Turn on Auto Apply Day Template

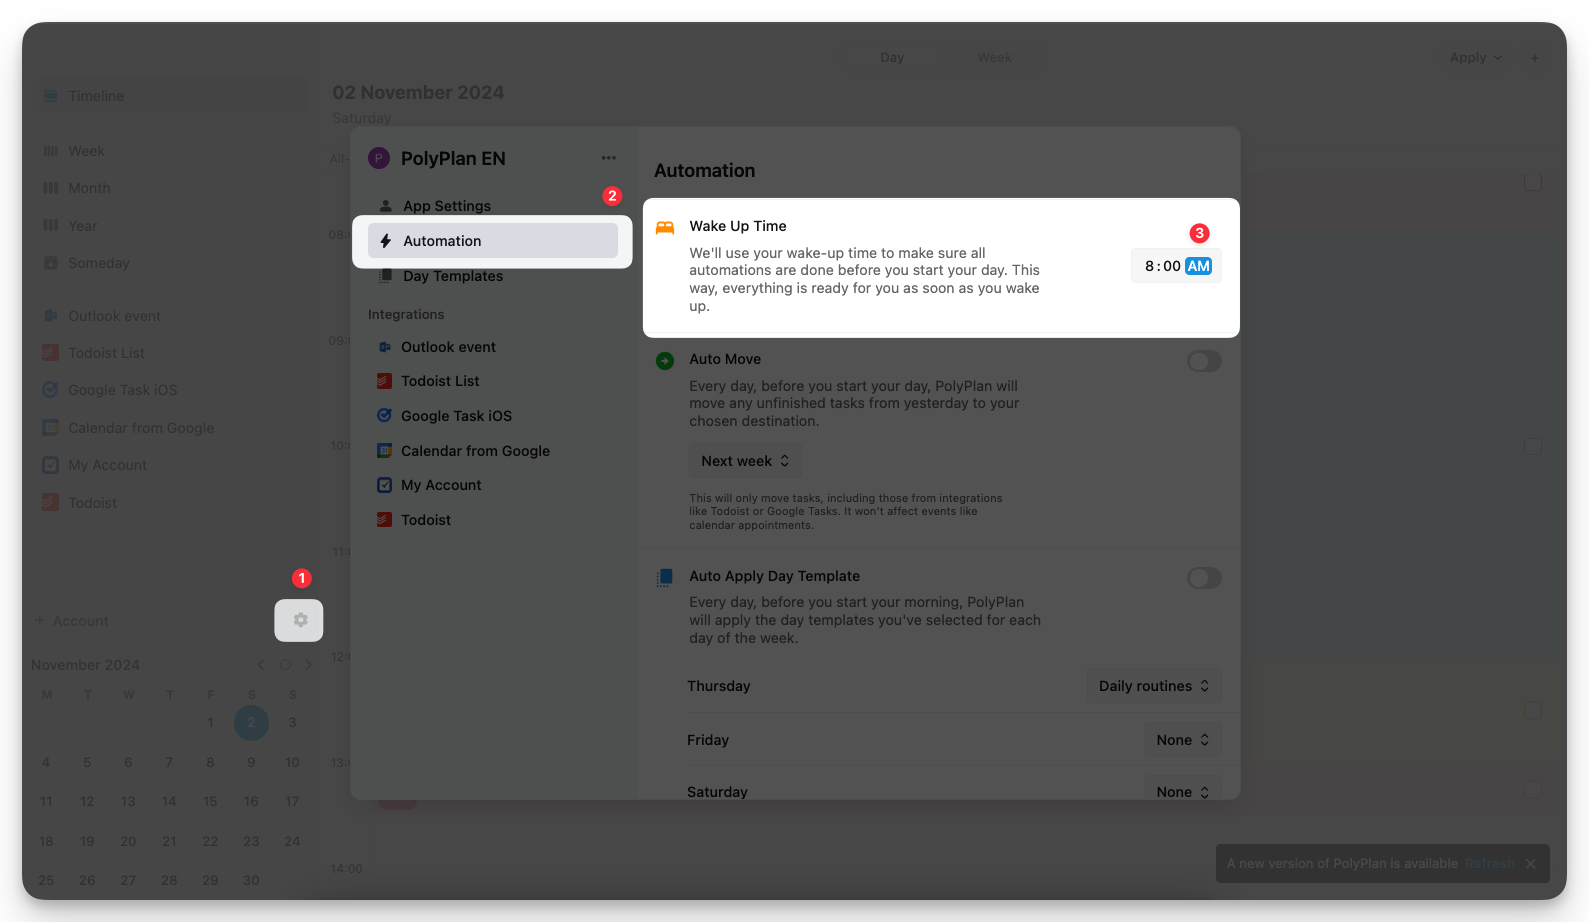click(1203, 578)
